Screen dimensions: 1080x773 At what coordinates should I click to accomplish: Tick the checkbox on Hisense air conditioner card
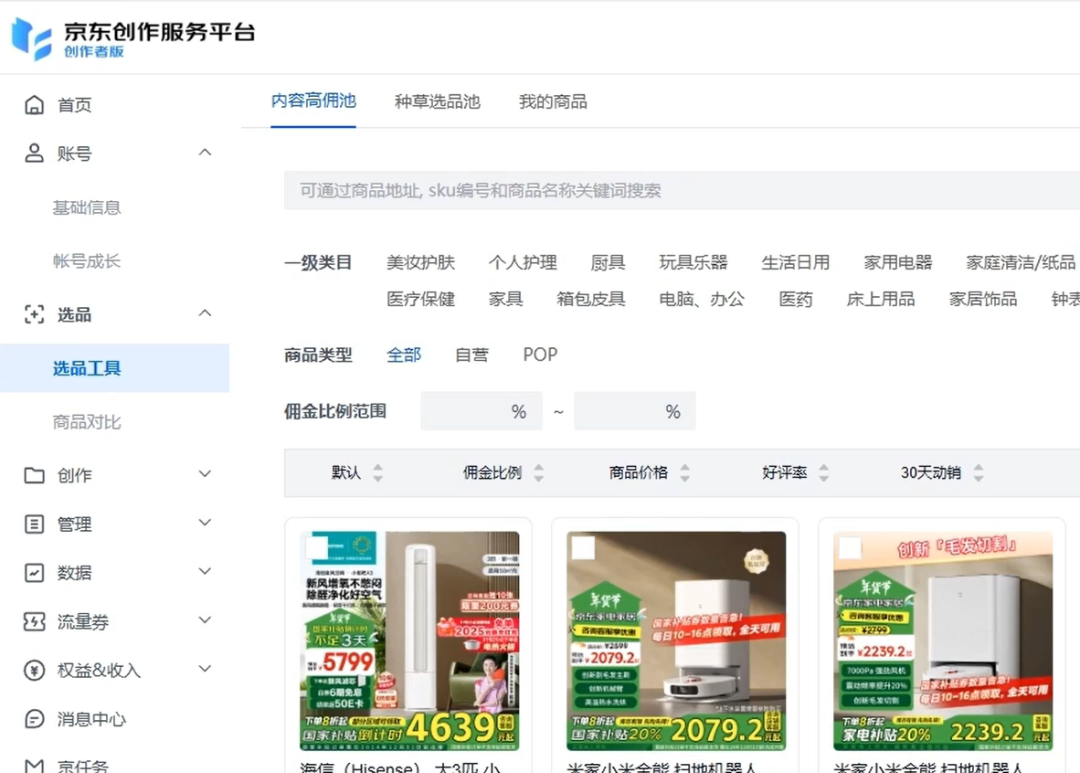[x=317, y=547]
